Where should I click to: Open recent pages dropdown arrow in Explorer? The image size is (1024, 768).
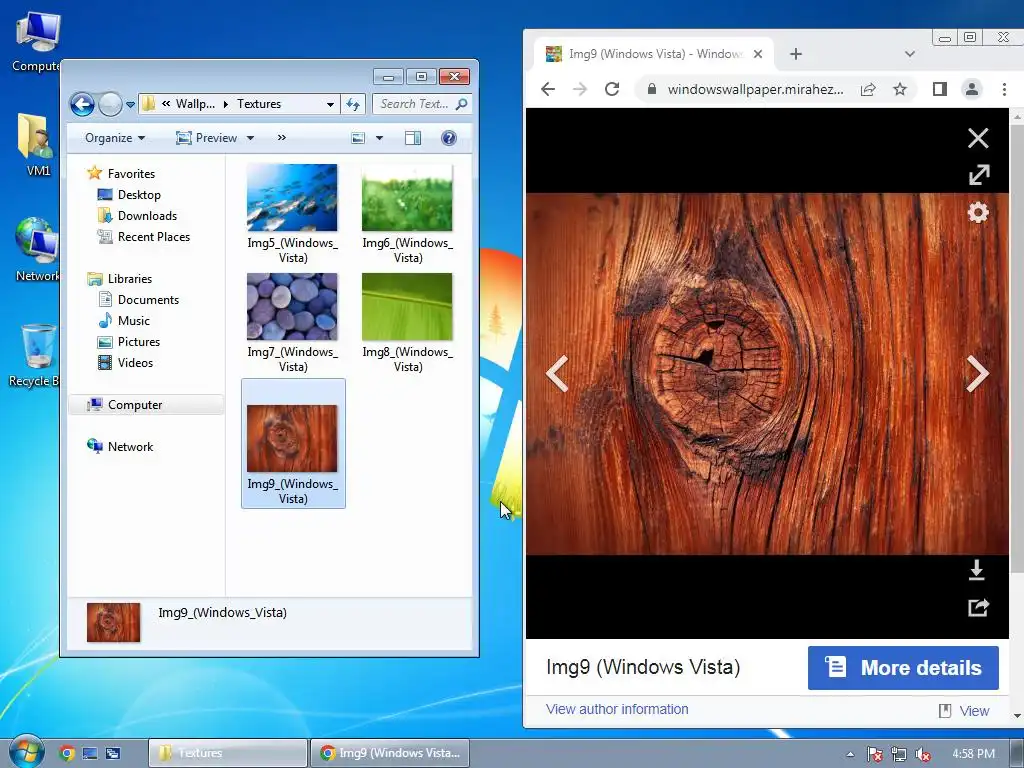pyautogui.click(x=130, y=104)
